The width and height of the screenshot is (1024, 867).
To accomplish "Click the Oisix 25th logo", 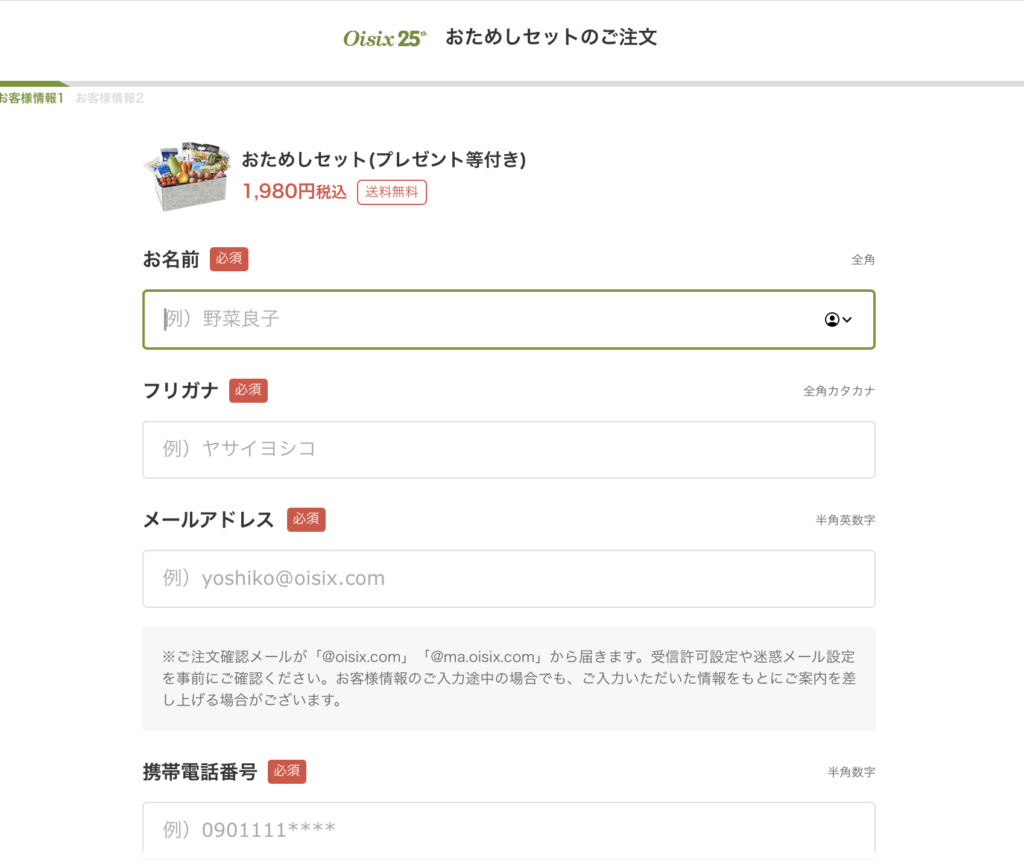I will pos(385,38).
